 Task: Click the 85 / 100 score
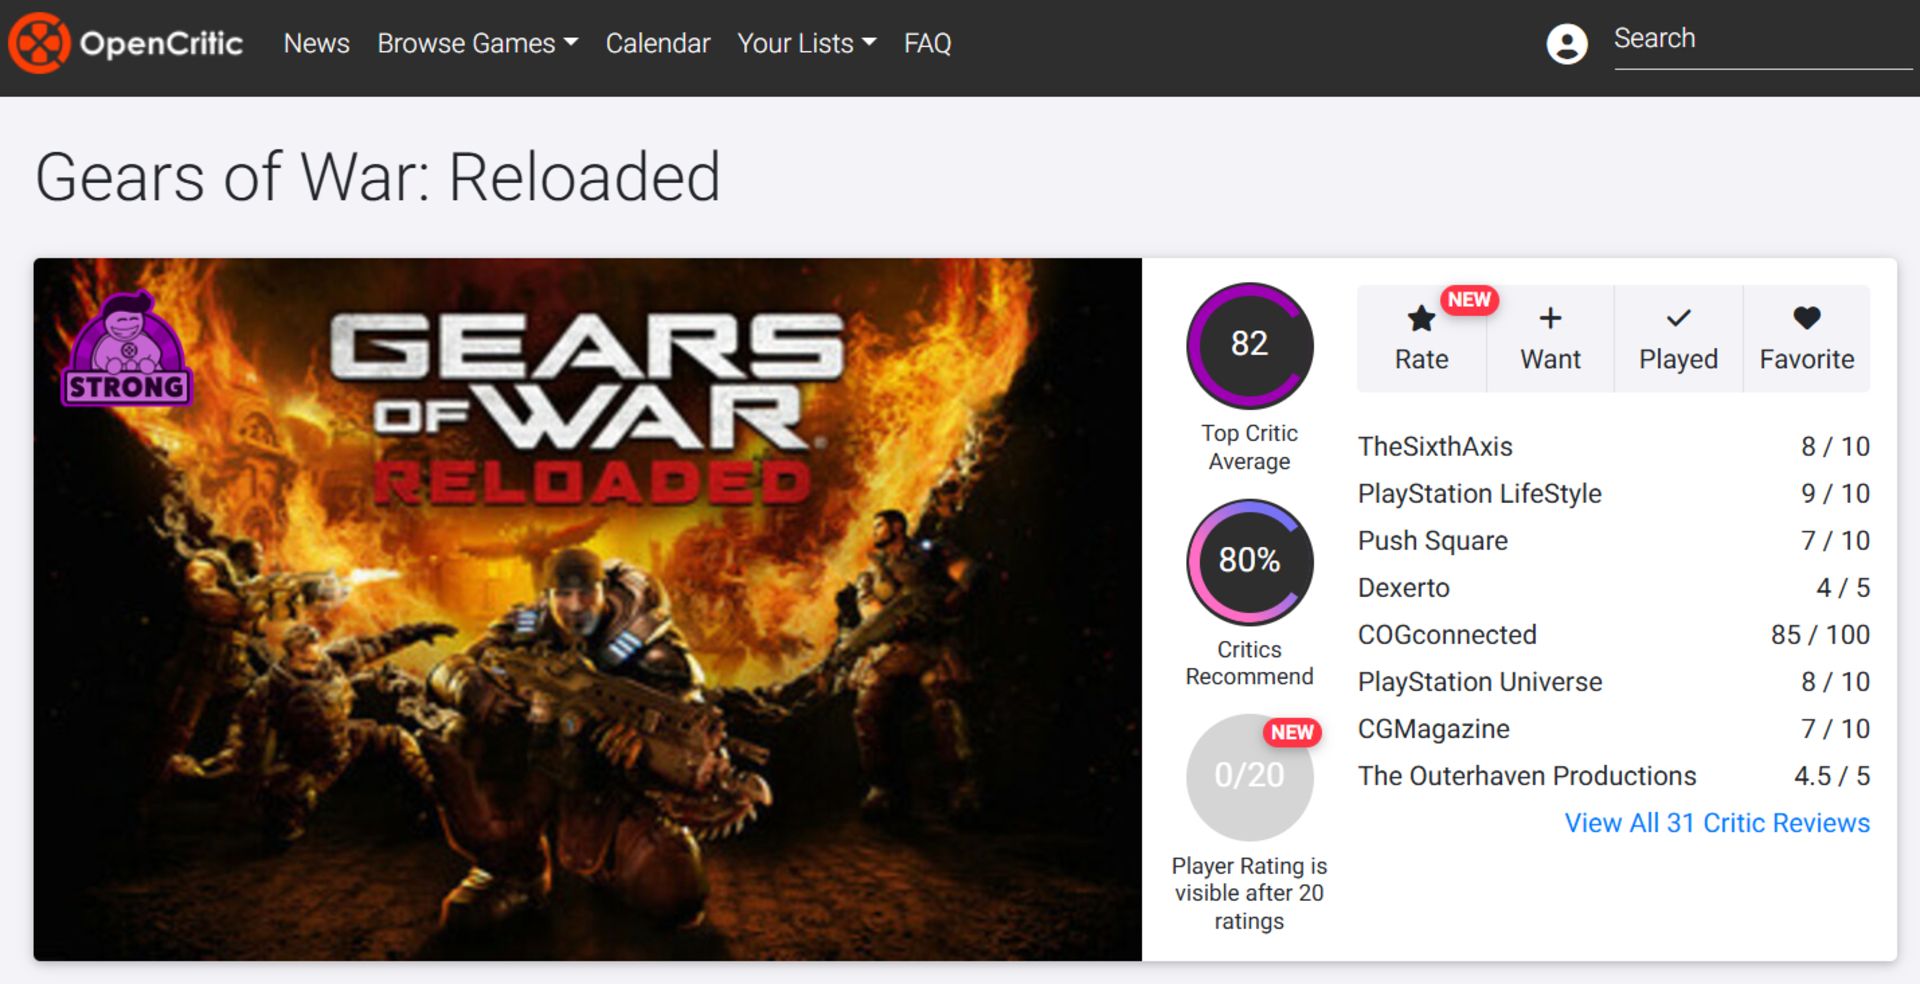coord(1820,635)
